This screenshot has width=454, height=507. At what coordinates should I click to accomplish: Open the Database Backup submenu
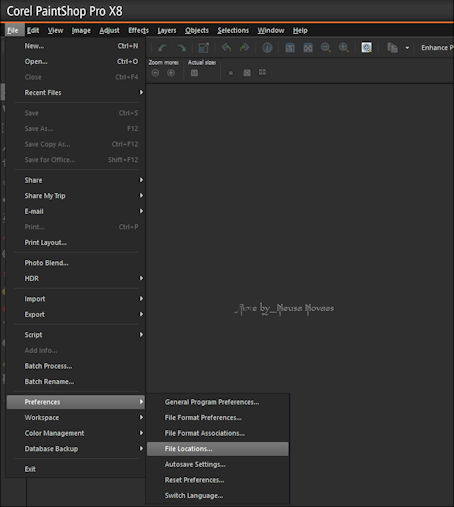(76, 449)
